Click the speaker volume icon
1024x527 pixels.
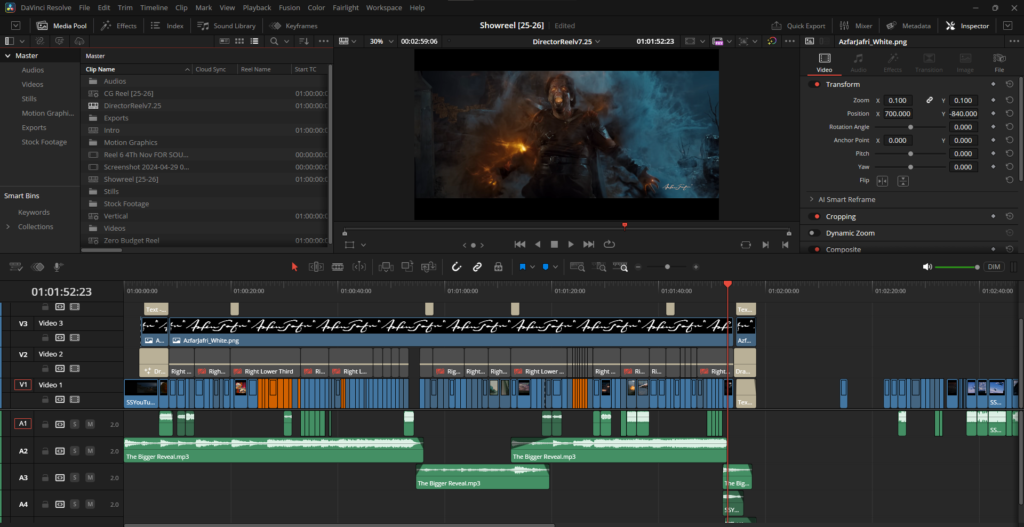[x=927, y=267]
